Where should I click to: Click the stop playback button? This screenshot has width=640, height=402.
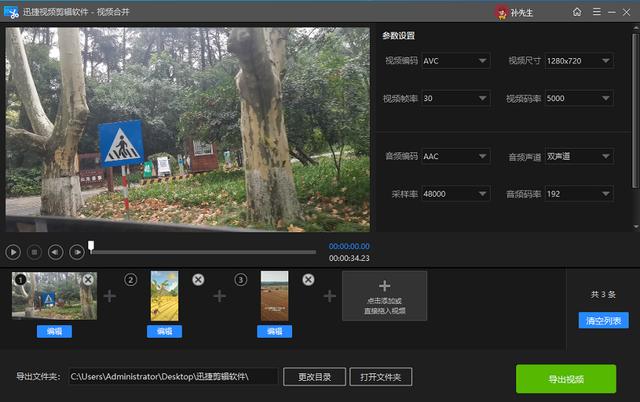34,252
